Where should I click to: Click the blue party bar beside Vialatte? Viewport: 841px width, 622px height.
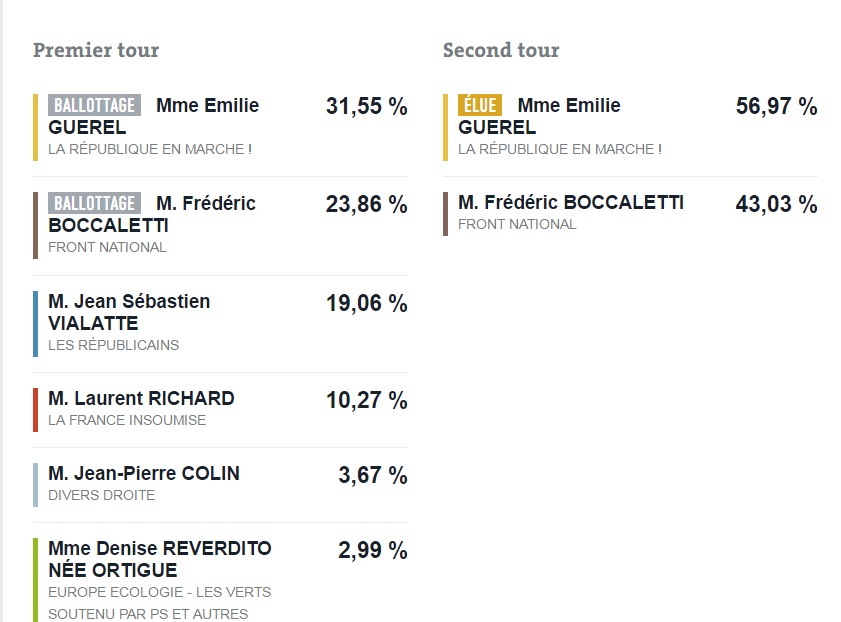(x=36, y=323)
